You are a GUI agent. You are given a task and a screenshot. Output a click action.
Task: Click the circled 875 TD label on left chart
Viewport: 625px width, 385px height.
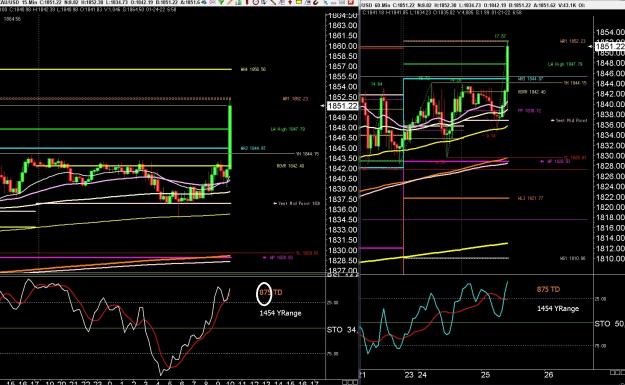click(270, 292)
